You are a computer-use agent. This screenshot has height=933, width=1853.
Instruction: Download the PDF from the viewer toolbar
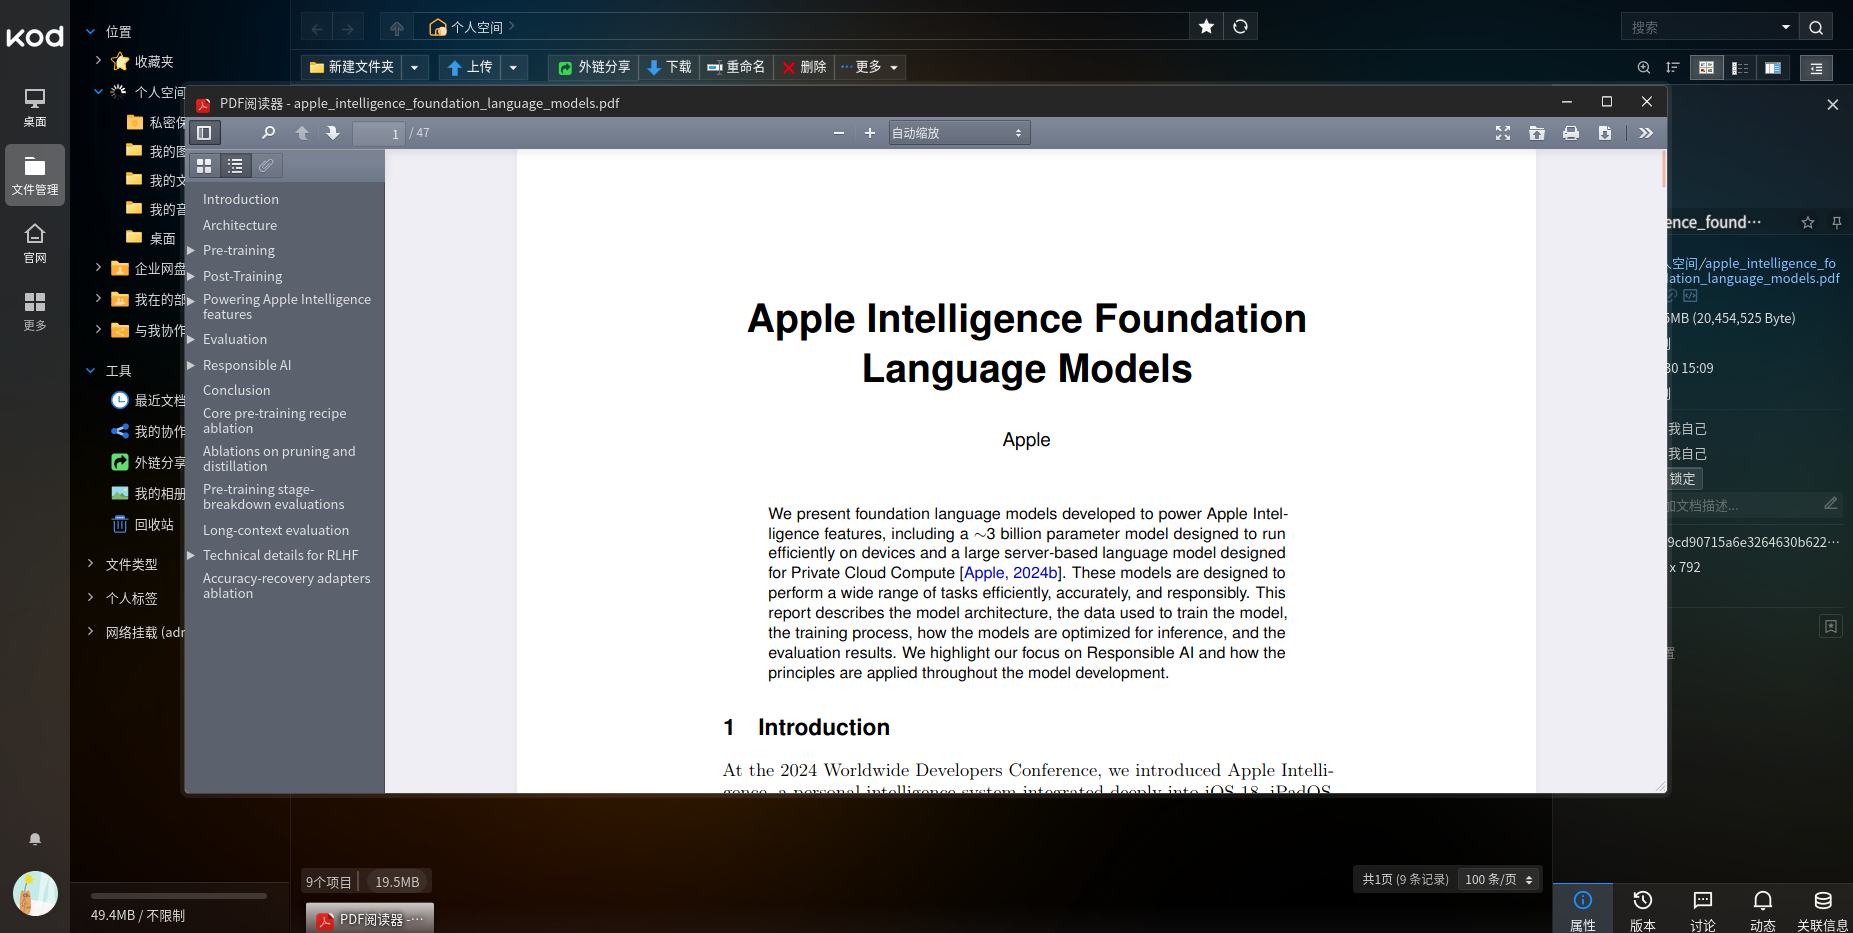(x=1605, y=133)
